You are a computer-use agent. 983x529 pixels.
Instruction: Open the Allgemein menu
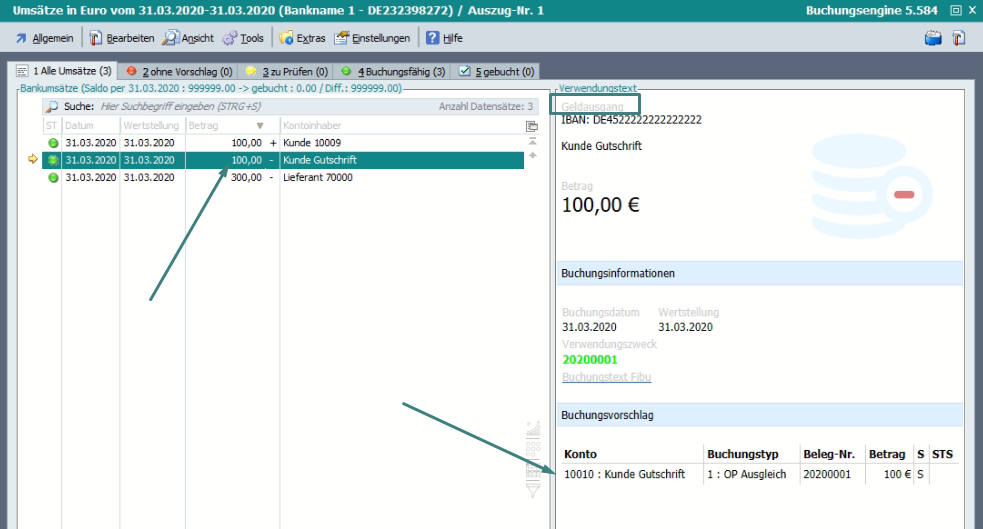click(44, 38)
